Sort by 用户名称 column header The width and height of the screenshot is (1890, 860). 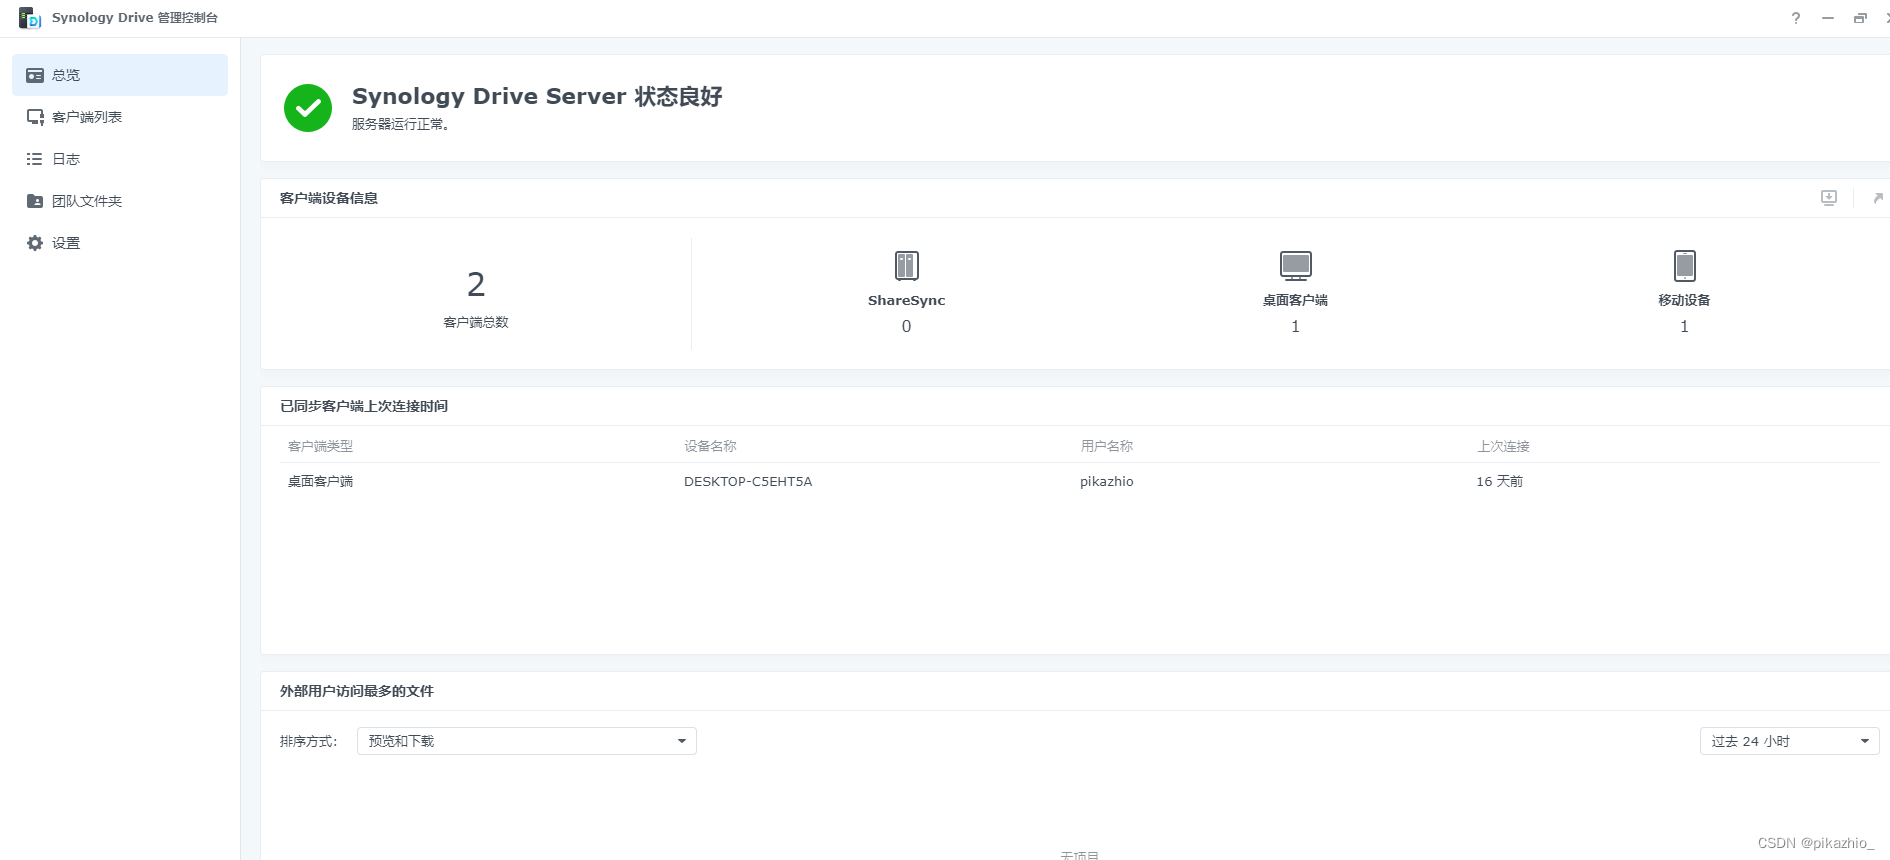tap(1106, 446)
